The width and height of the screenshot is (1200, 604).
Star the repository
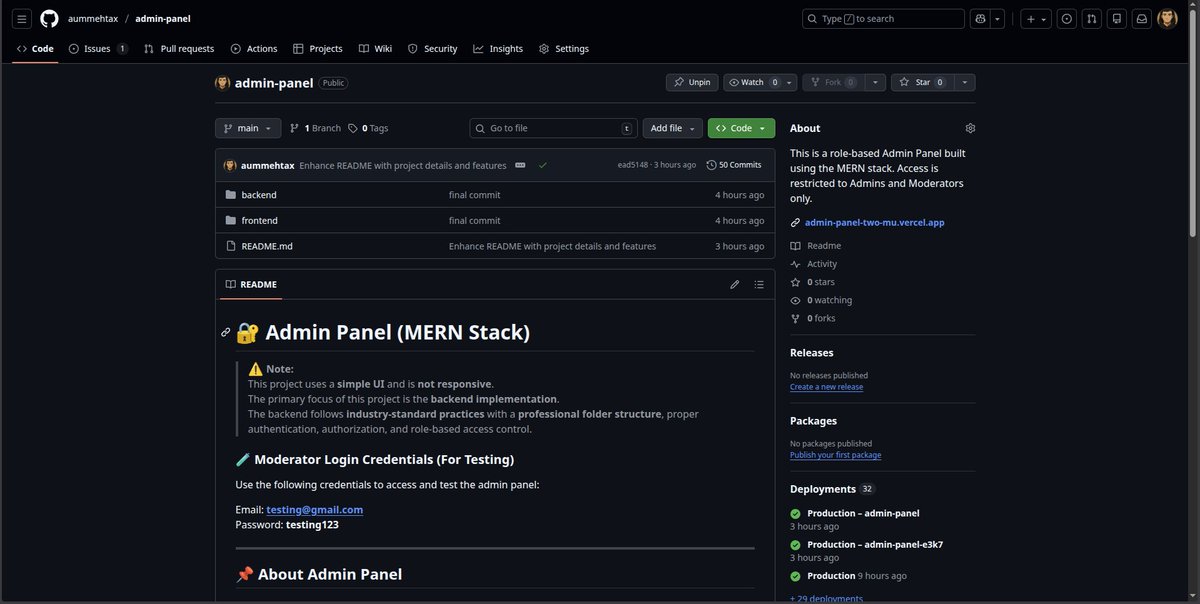point(921,82)
